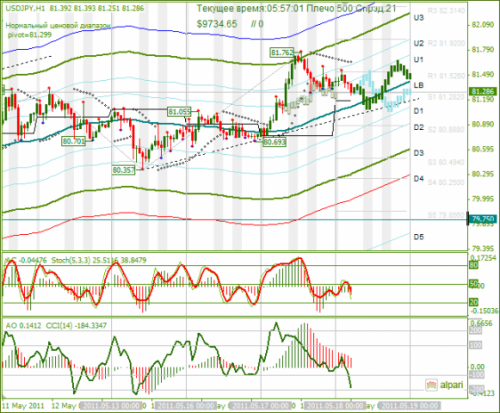The width and height of the screenshot is (500, 413).
Task: Click the D4 band label
Action: coord(419,179)
